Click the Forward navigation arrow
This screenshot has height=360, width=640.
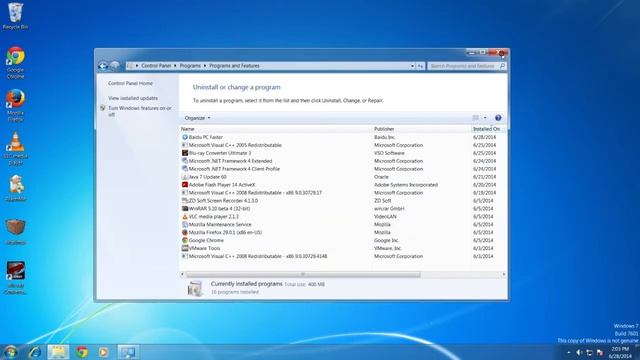115,66
